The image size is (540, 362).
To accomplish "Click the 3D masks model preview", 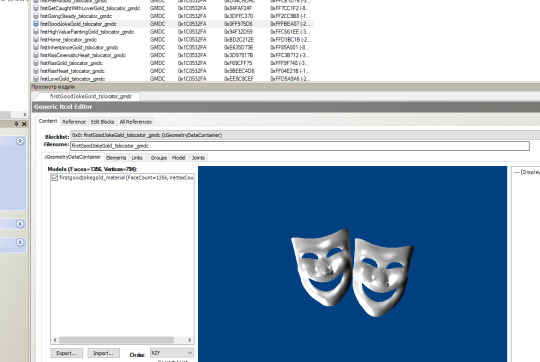I will pos(352,272).
